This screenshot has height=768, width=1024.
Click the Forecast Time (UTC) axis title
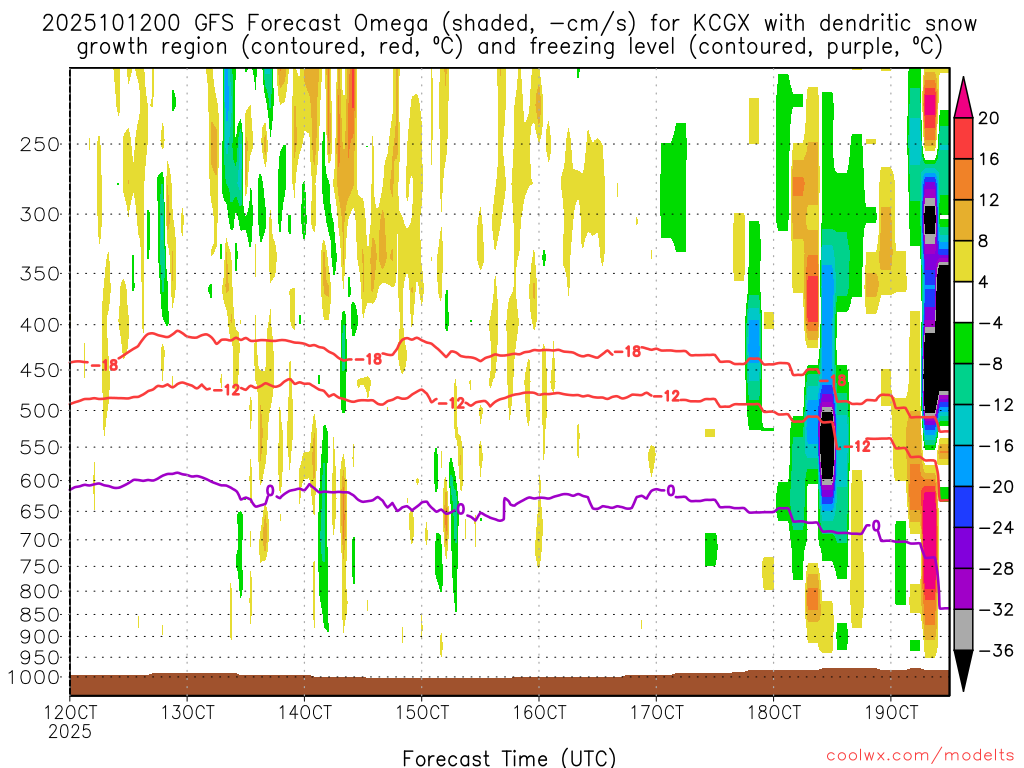coord(510,756)
